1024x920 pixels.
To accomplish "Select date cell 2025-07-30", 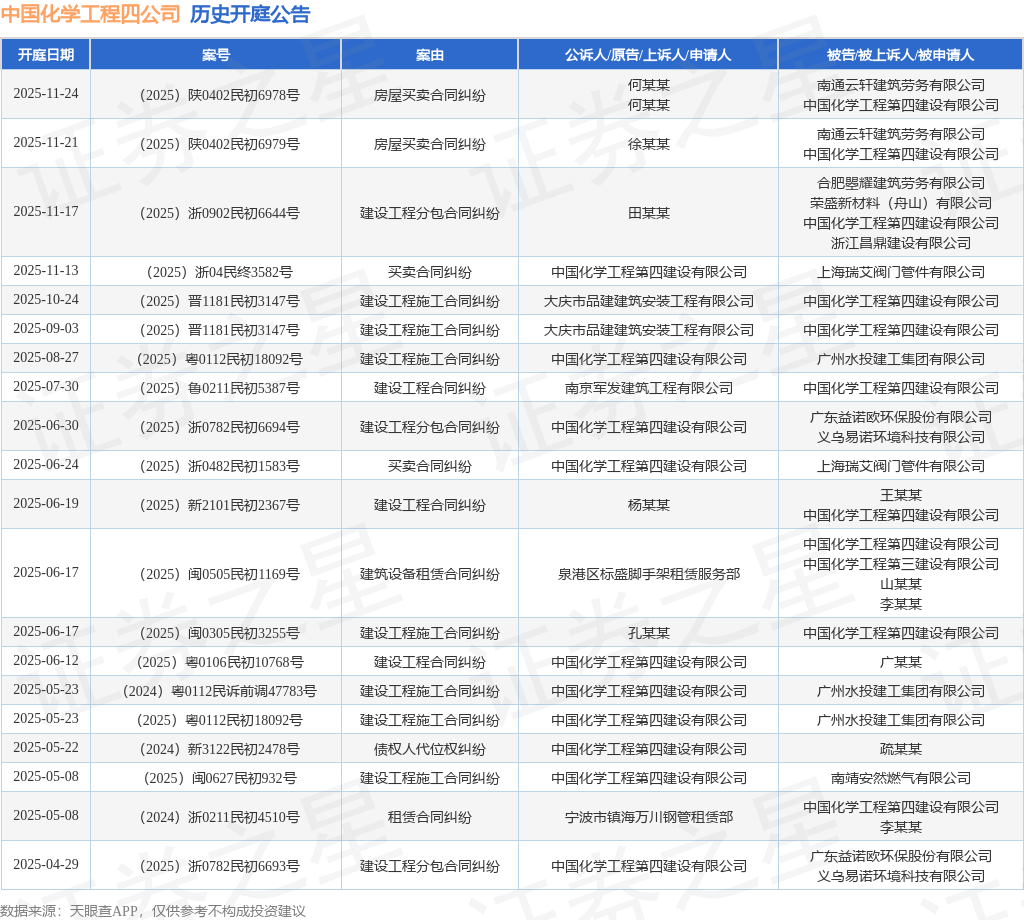I will click(46, 387).
